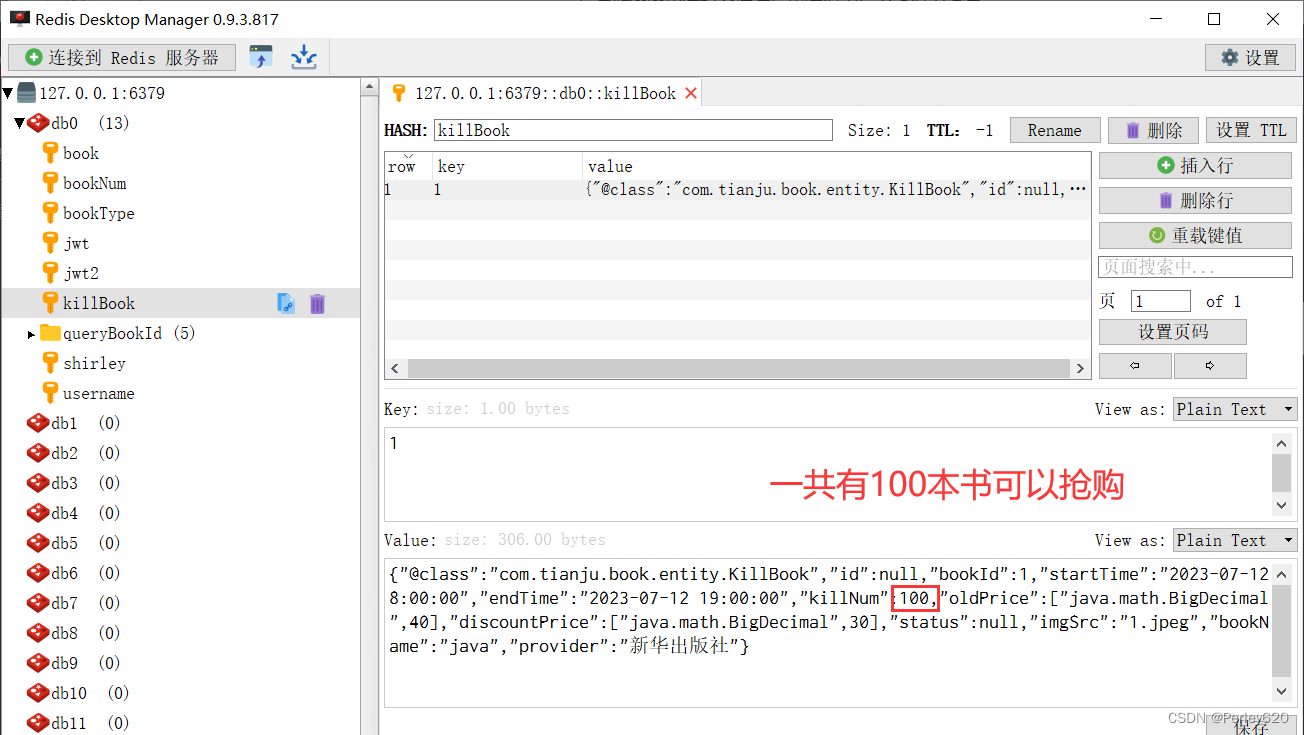
Task: Click the 'key' column header
Action: click(507, 166)
